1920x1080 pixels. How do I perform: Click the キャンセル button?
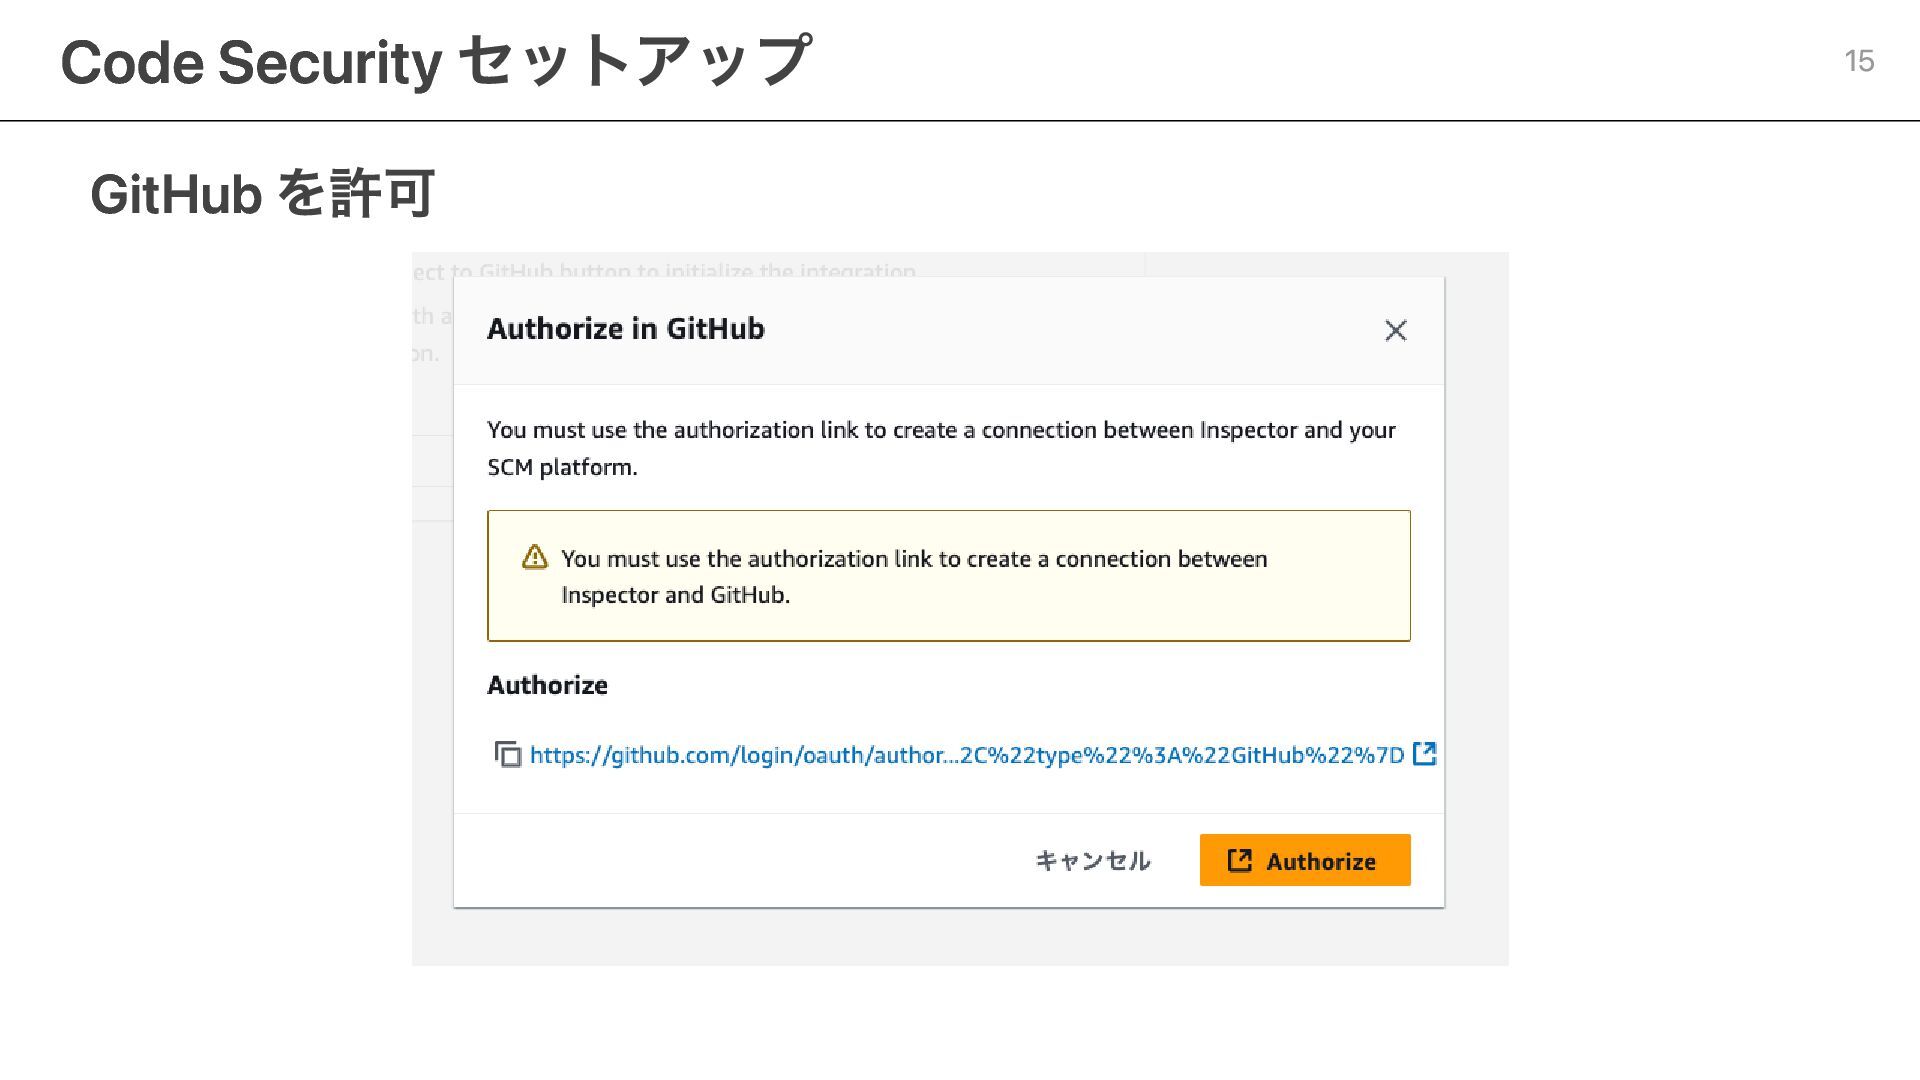tap(1093, 860)
